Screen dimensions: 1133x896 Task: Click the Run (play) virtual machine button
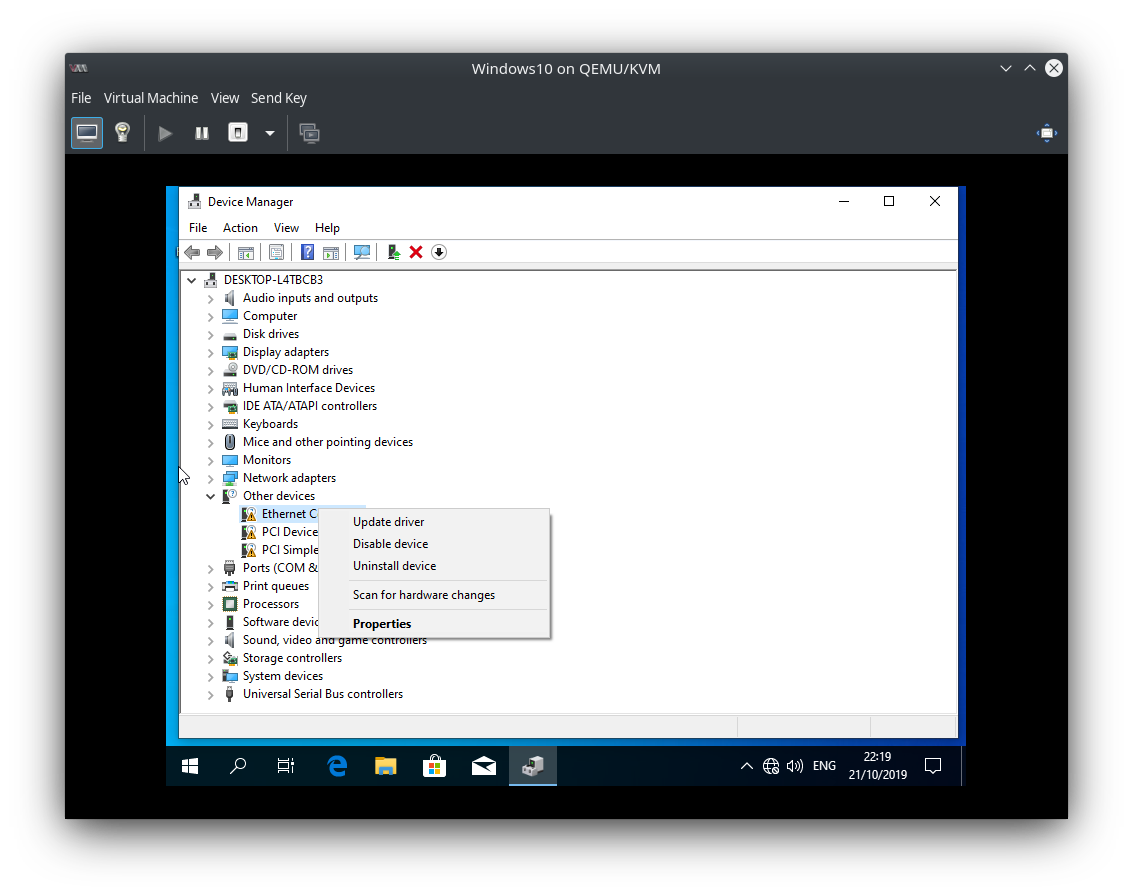click(x=165, y=133)
